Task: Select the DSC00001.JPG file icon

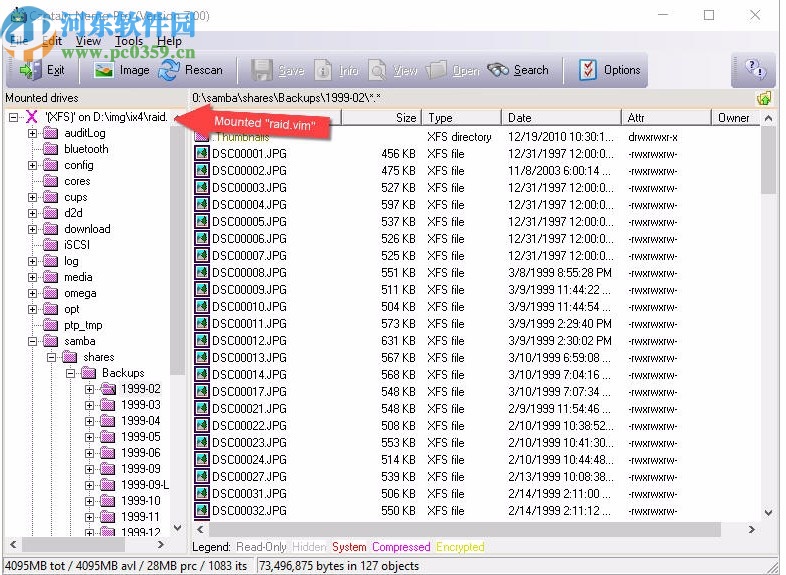Action: pos(201,154)
